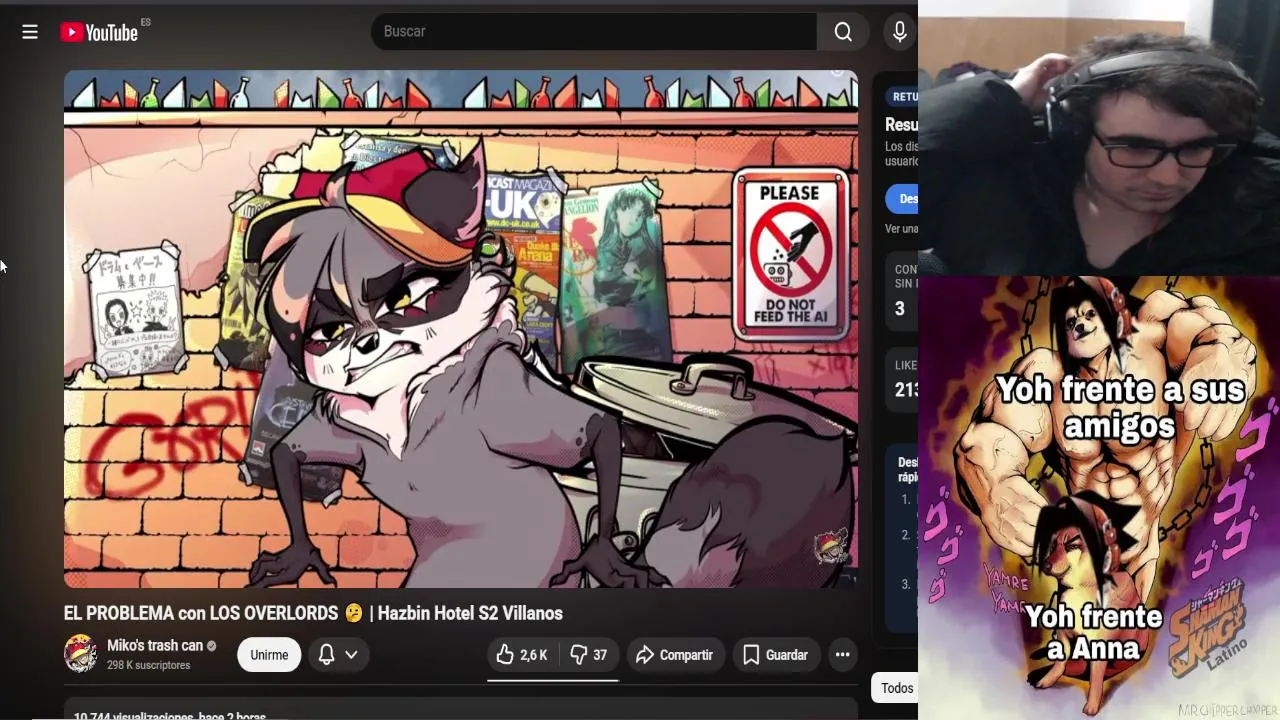Click the channel watermark in video corner

coord(832,548)
